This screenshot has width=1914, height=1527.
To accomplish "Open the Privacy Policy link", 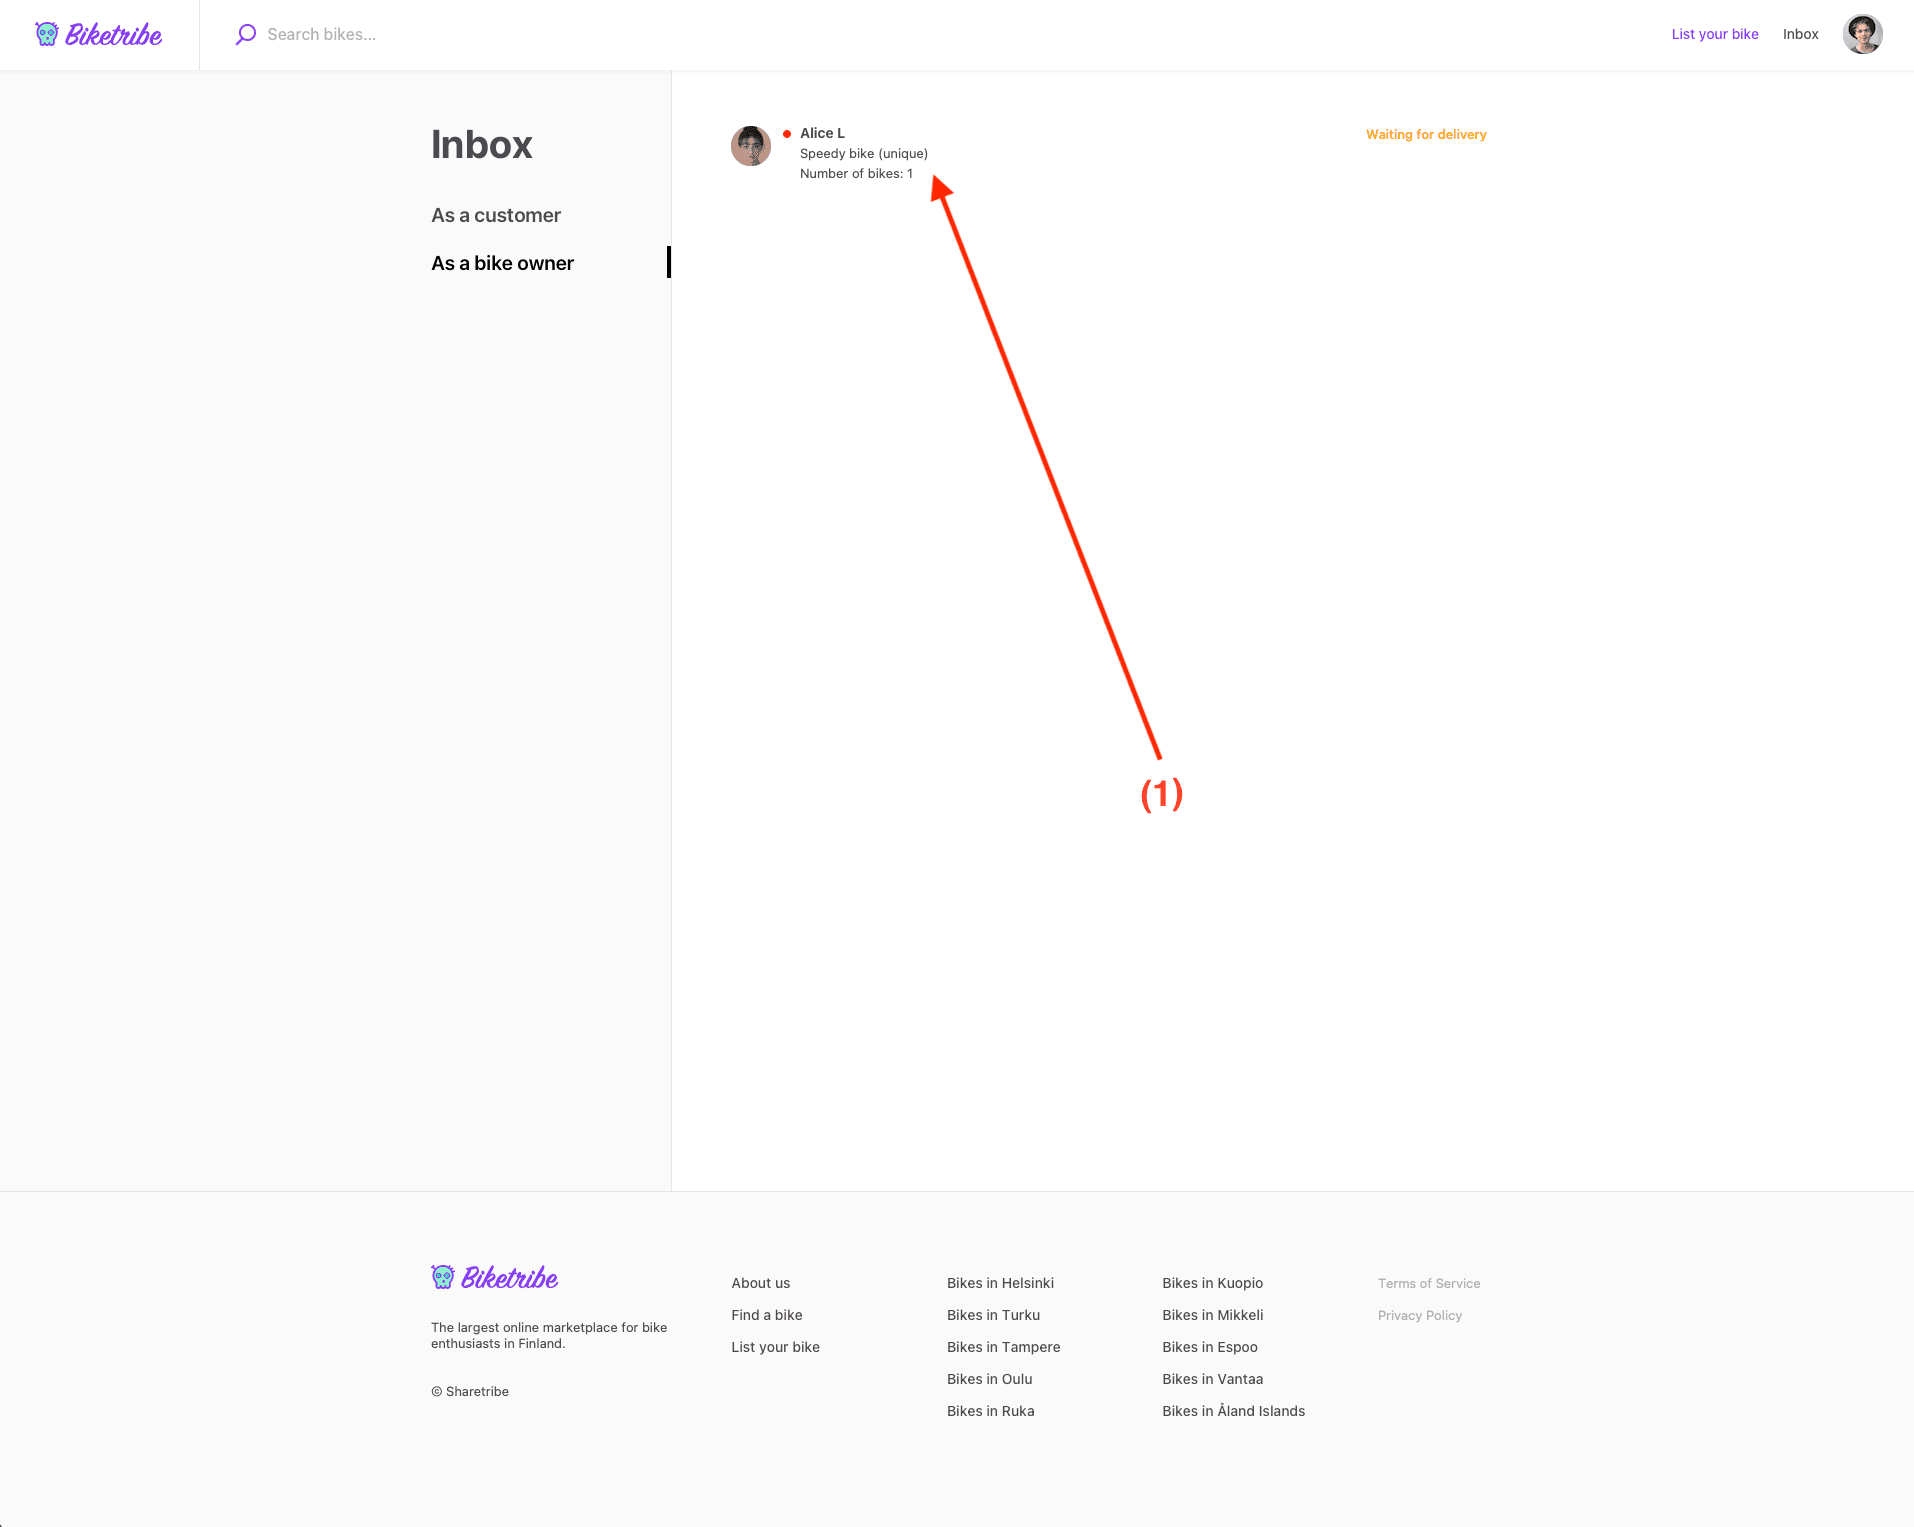I will 1419,1315.
